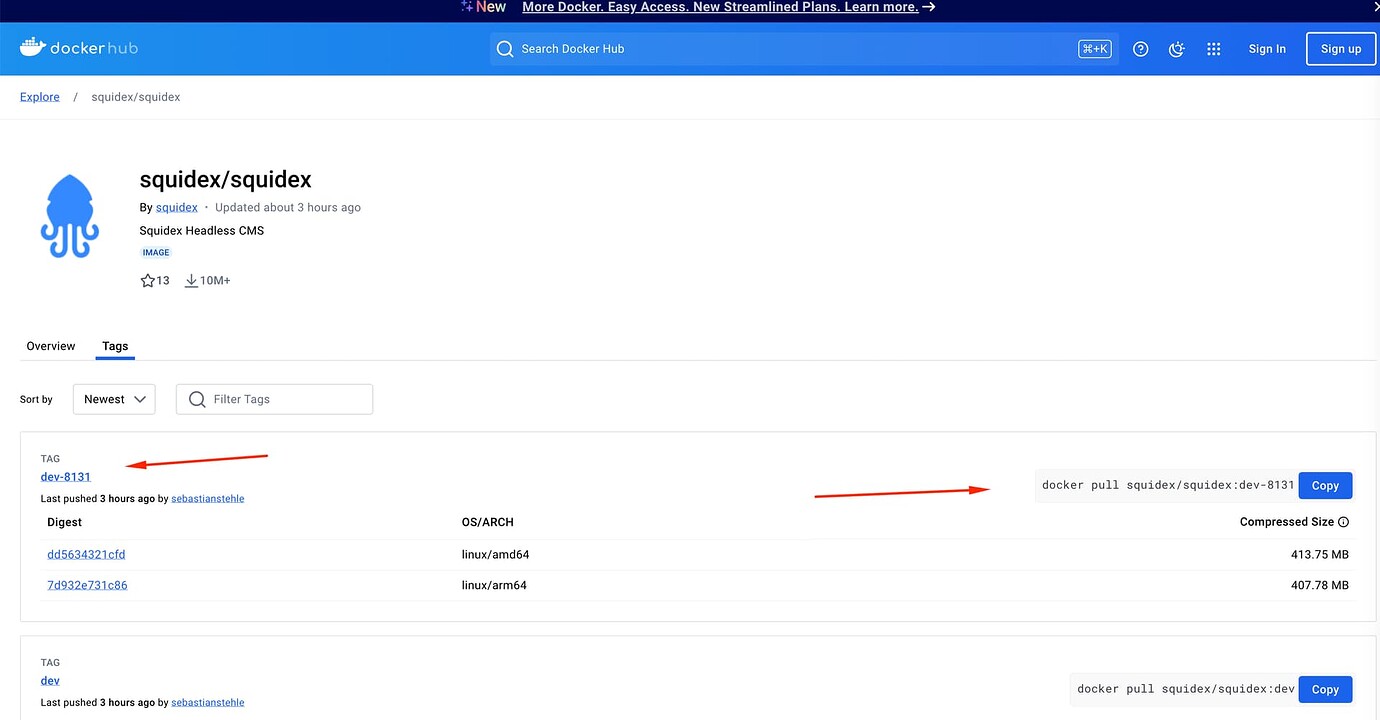Toggle the dark mode theme icon

point(1177,49)
